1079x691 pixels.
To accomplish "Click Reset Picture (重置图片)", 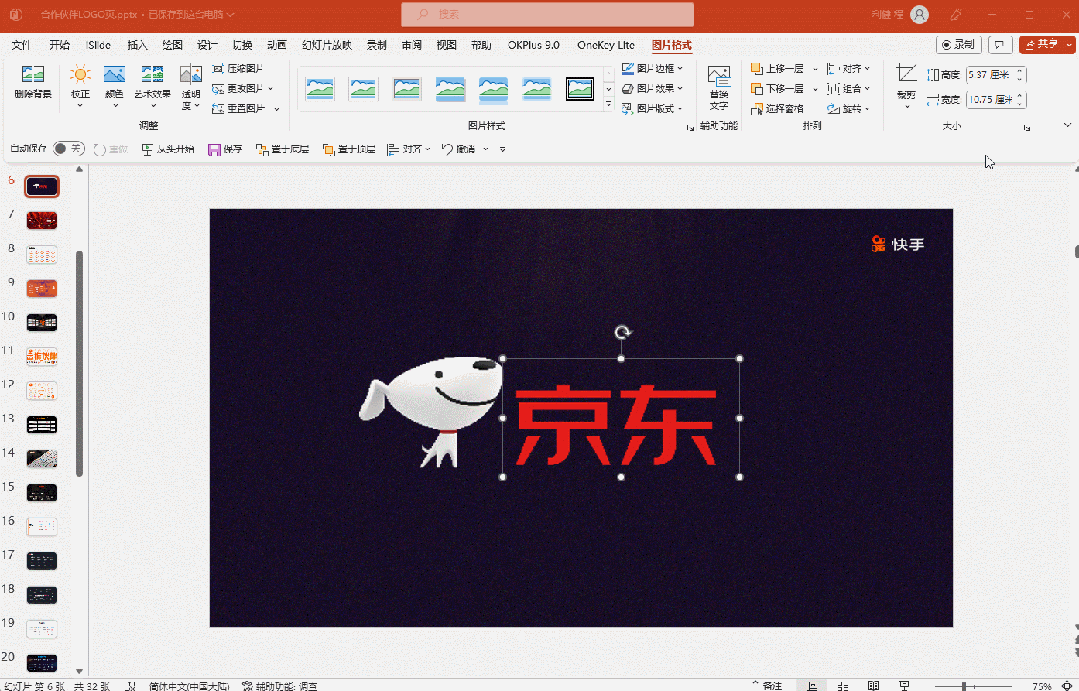I will click(x=245, y=109).
